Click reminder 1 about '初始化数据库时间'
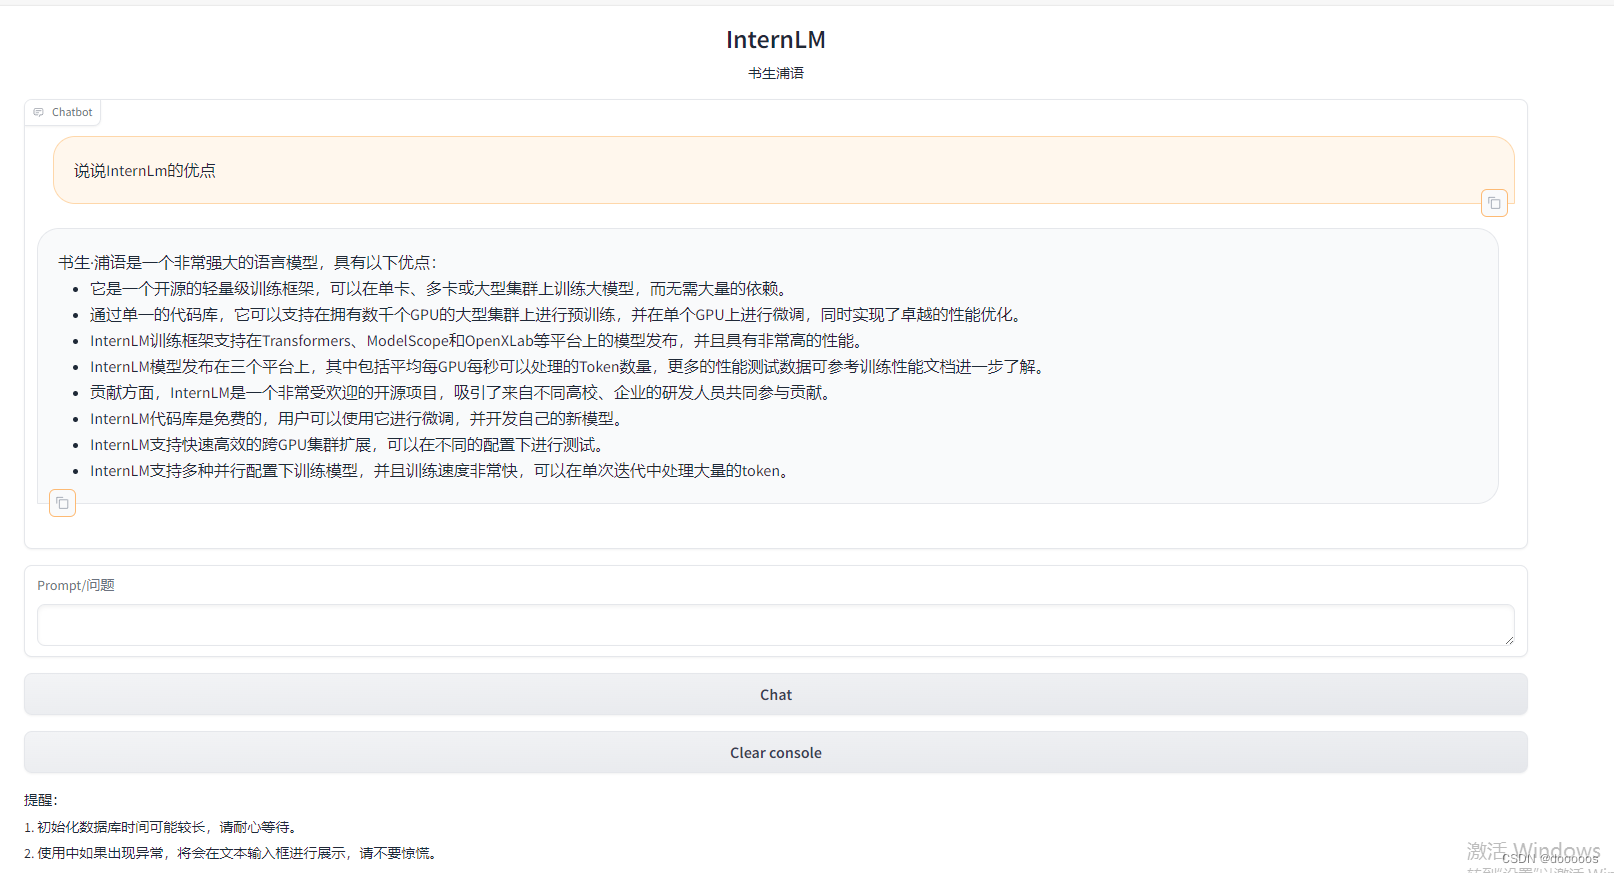 pos(162,827)
